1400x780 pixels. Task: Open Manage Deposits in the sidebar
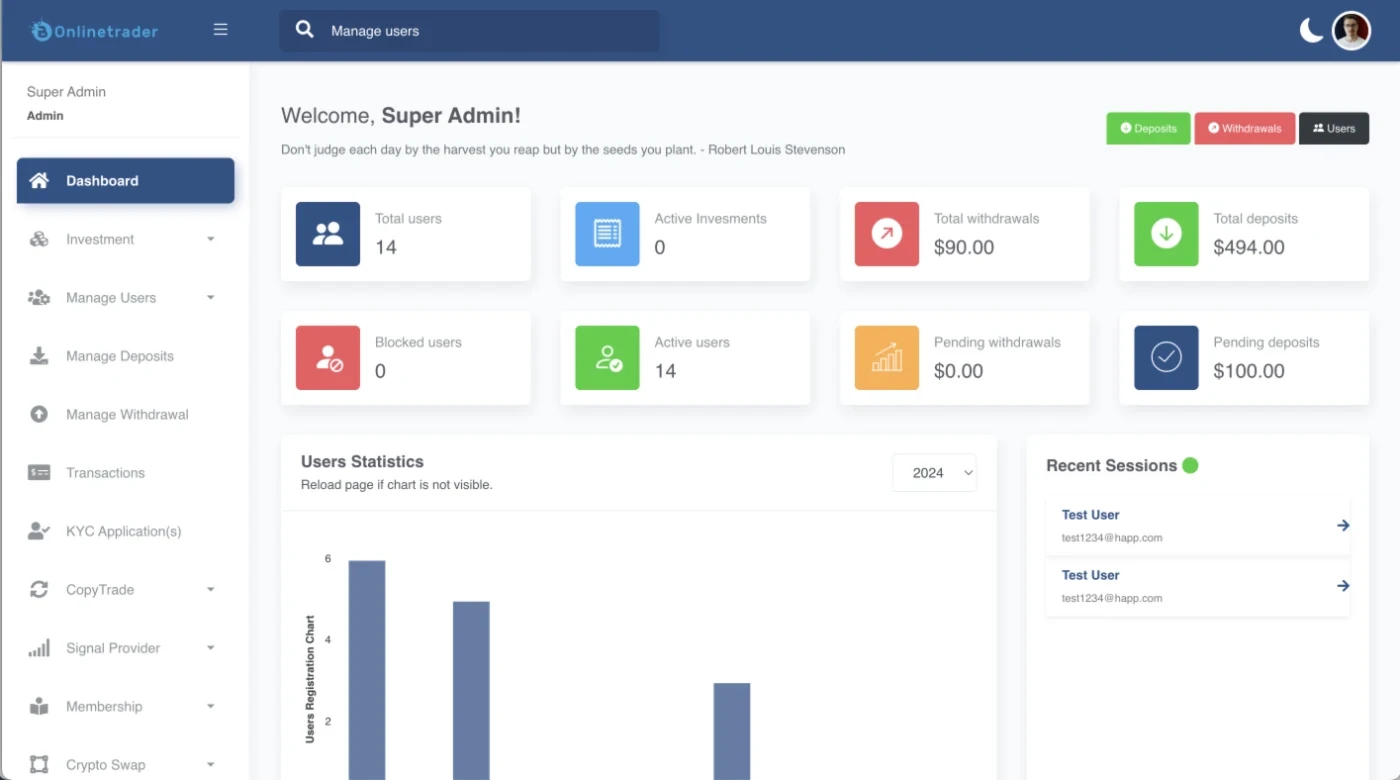[x=119, y=356]
